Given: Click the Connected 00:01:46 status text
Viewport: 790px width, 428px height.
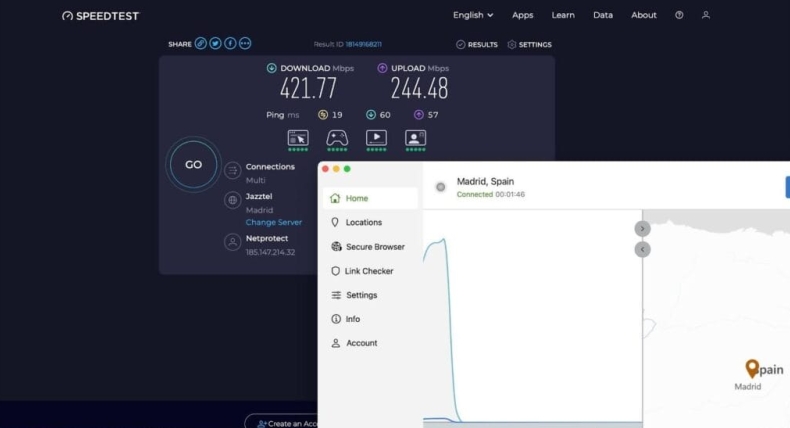Looking at the screenshot, I should 491,194.
